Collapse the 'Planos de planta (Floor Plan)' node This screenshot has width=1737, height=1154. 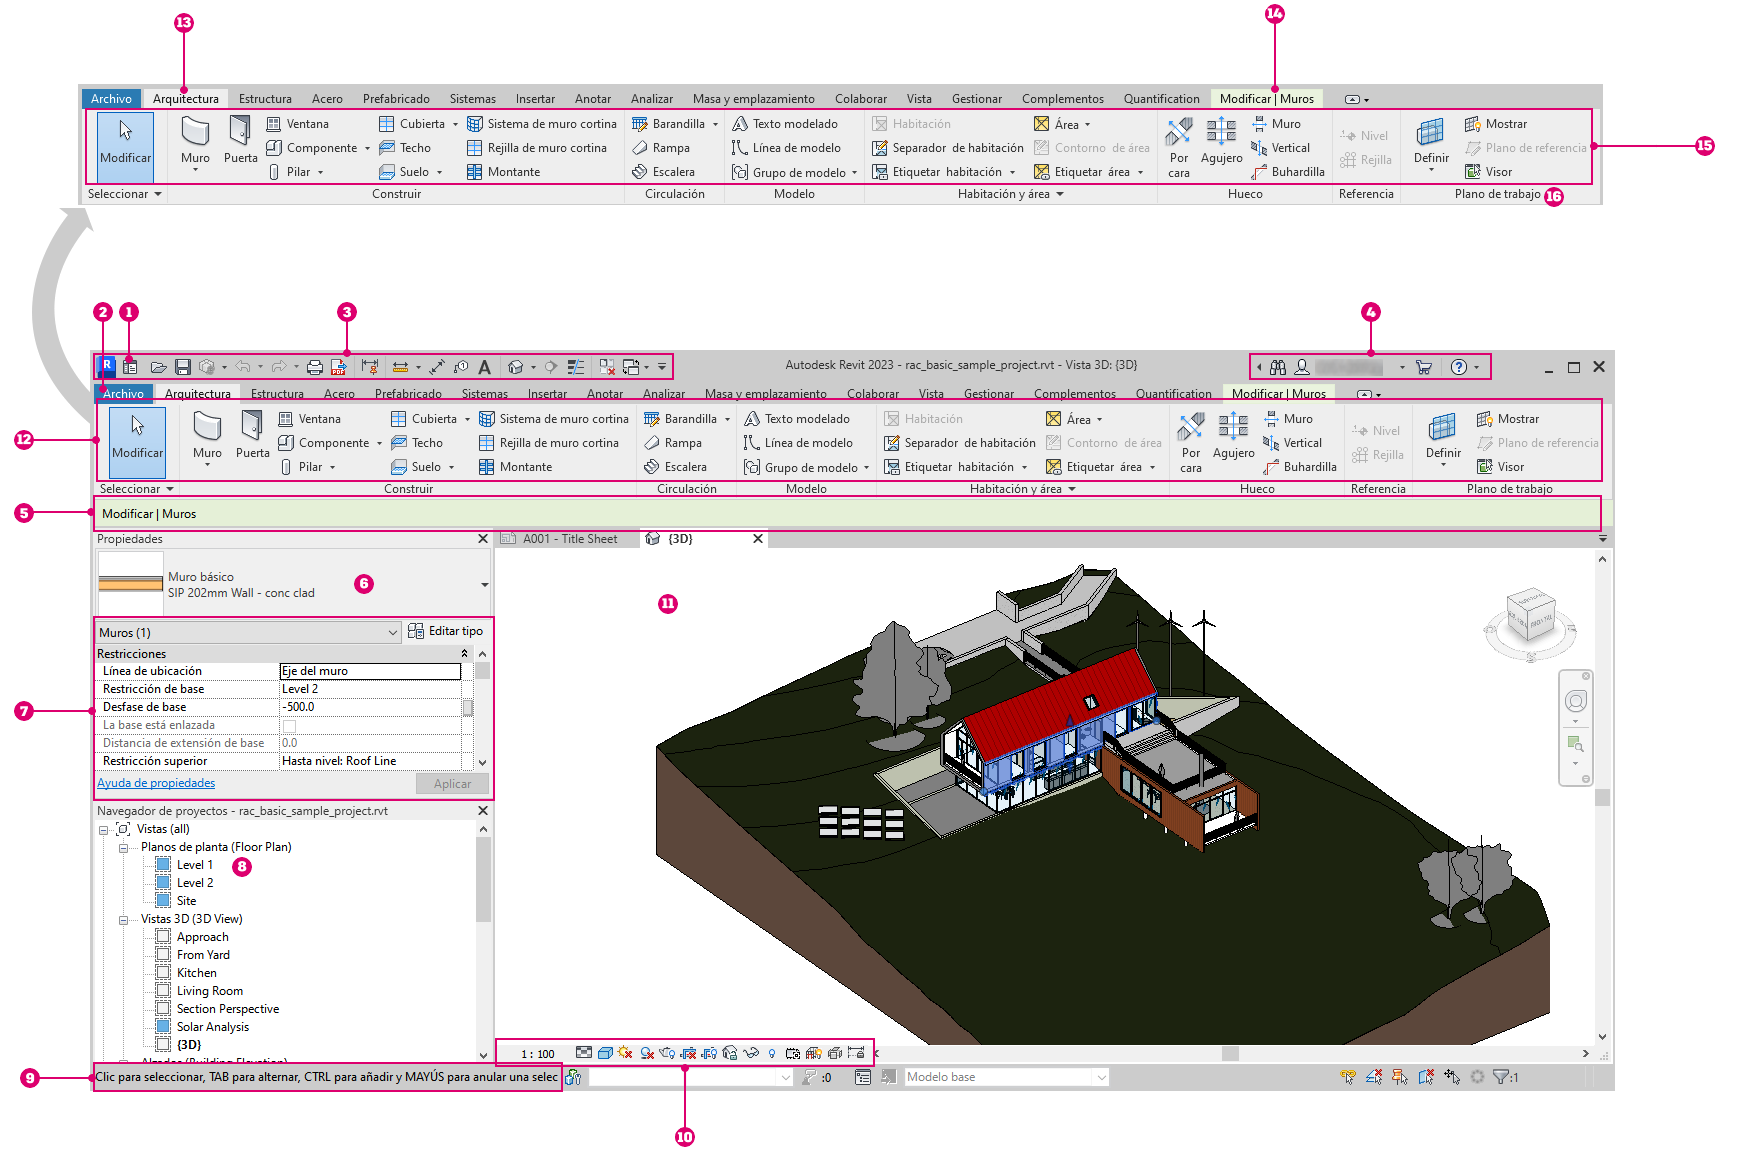tap(124, 847)
